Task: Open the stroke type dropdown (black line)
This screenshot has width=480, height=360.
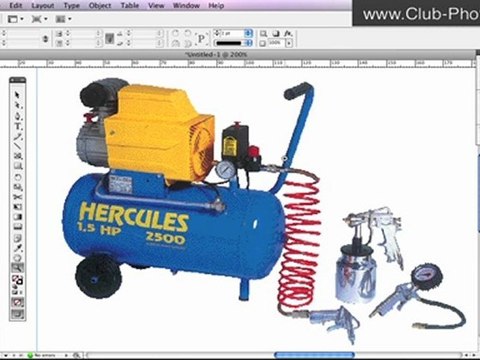Action: (233, 43)
